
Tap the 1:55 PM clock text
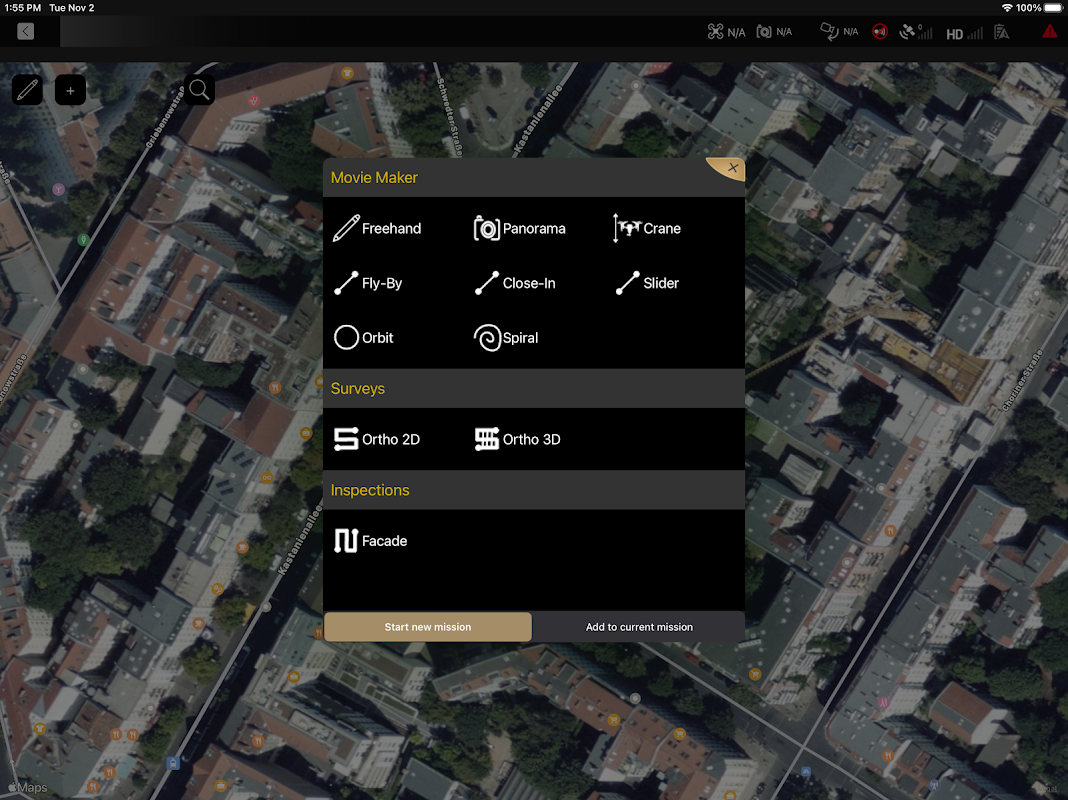(x=22, y=7)
